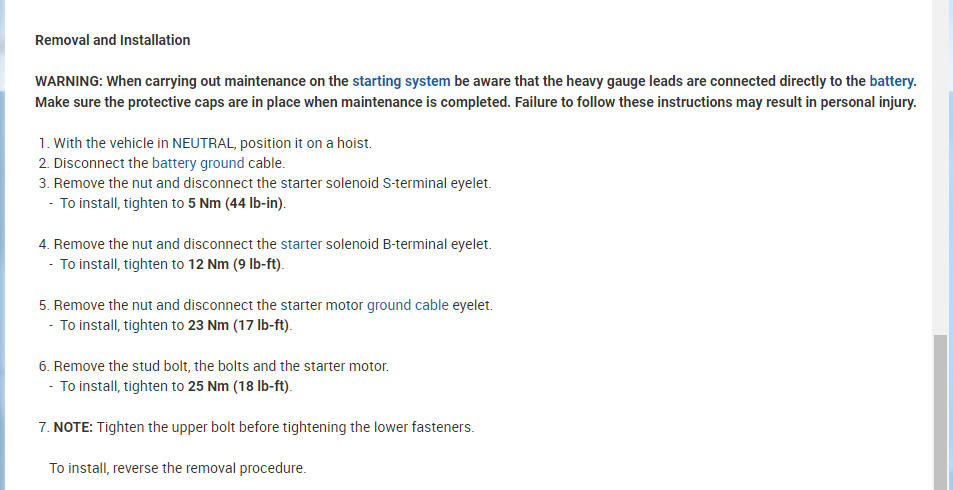
Task: Open the "starter" link in step 4
Action: pyautogui.click(x=301, y=244)
